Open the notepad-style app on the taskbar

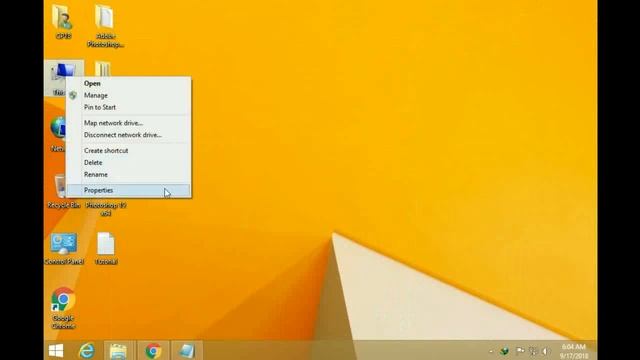[187, 351]
